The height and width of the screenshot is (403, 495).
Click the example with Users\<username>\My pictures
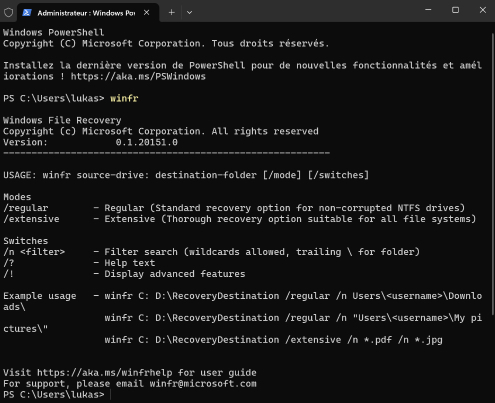pos(243,323)
